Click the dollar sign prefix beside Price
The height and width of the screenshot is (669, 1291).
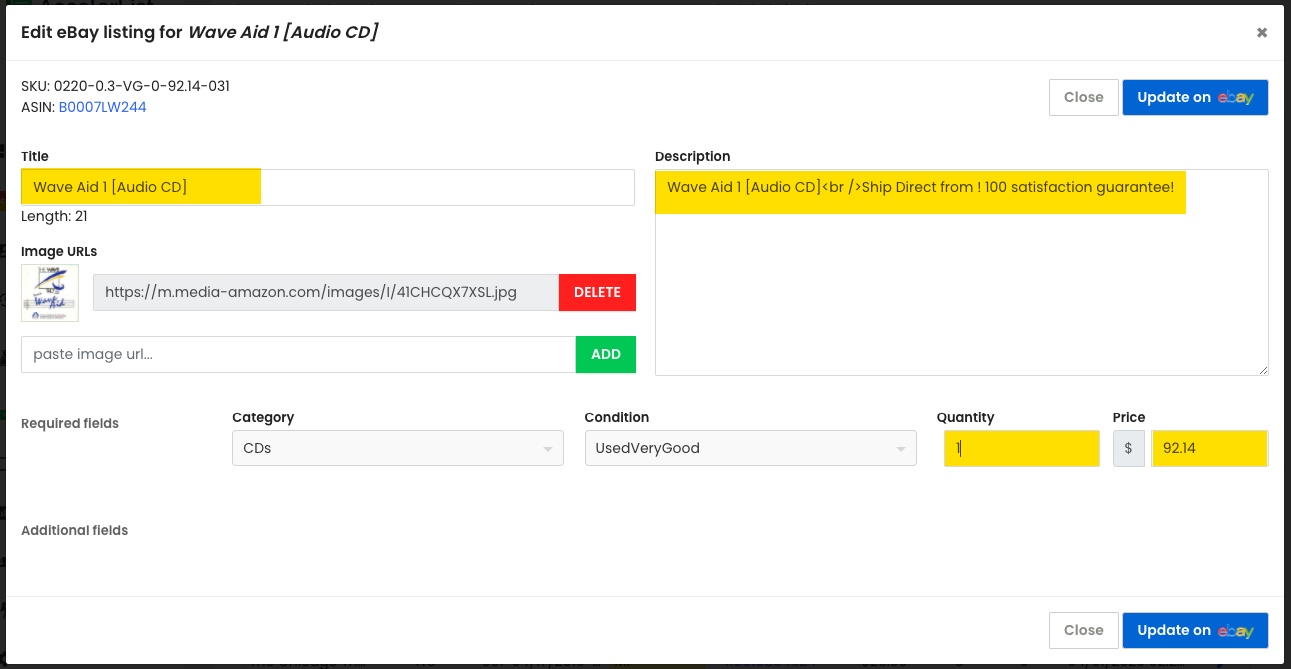[1128, 448]
